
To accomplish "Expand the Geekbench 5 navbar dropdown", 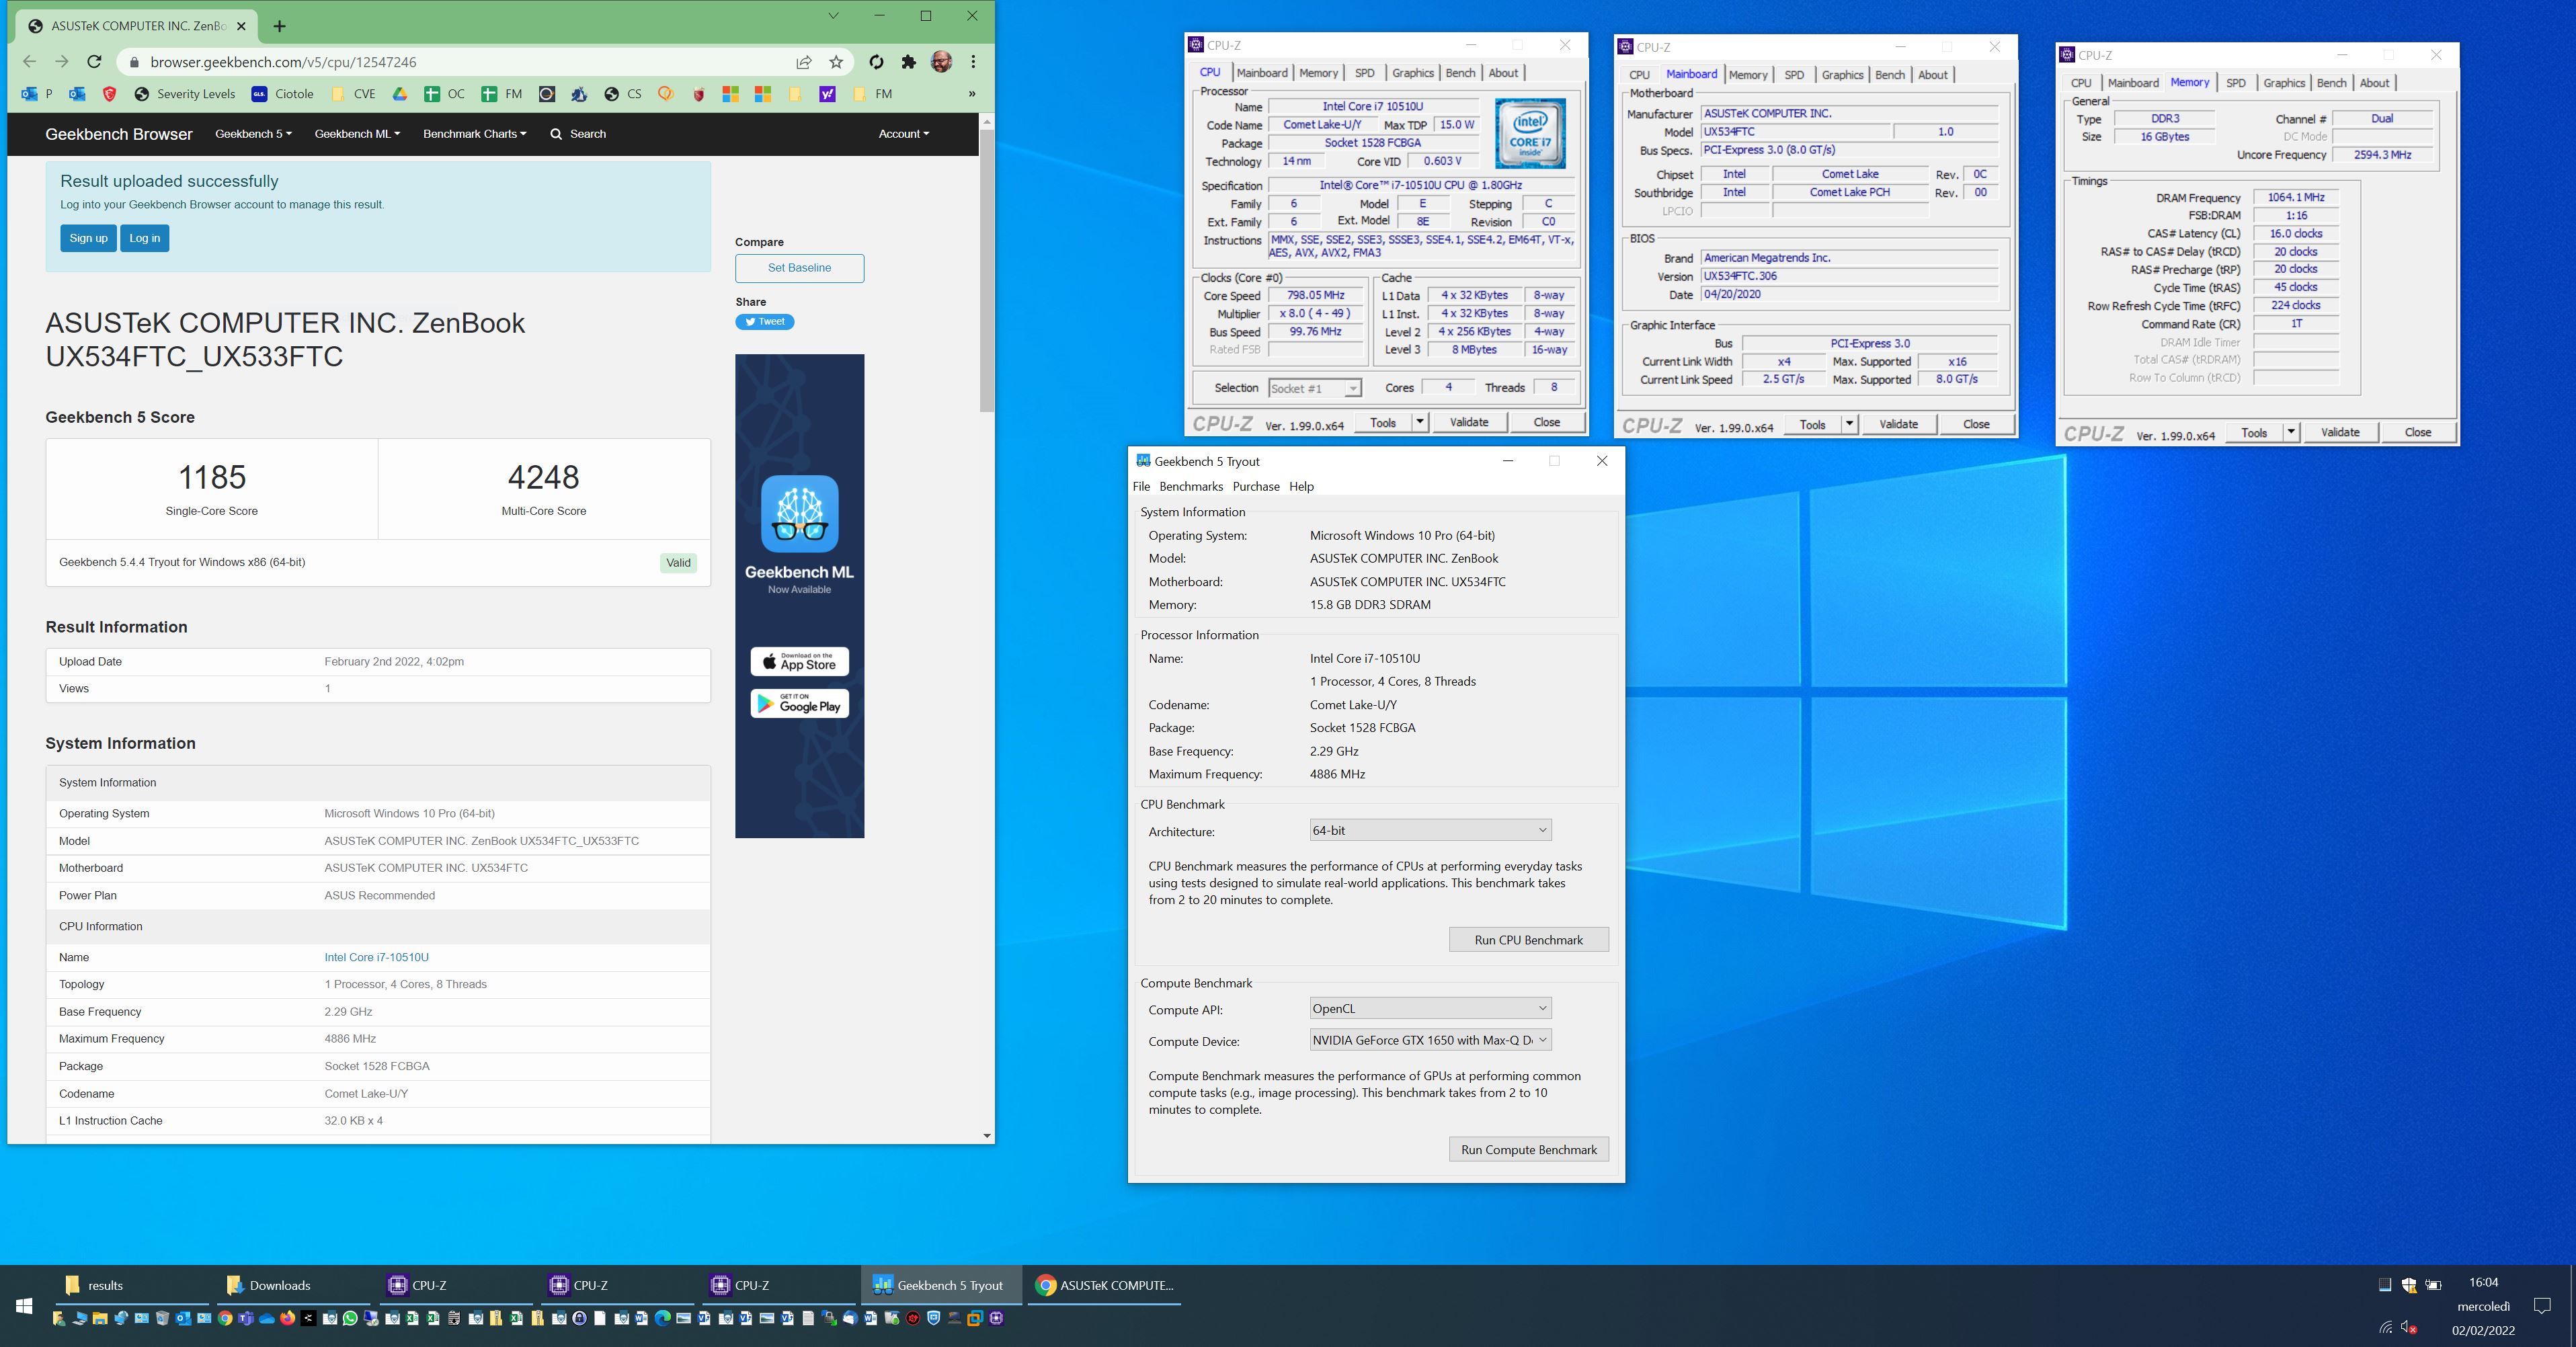I will point(253,134).
